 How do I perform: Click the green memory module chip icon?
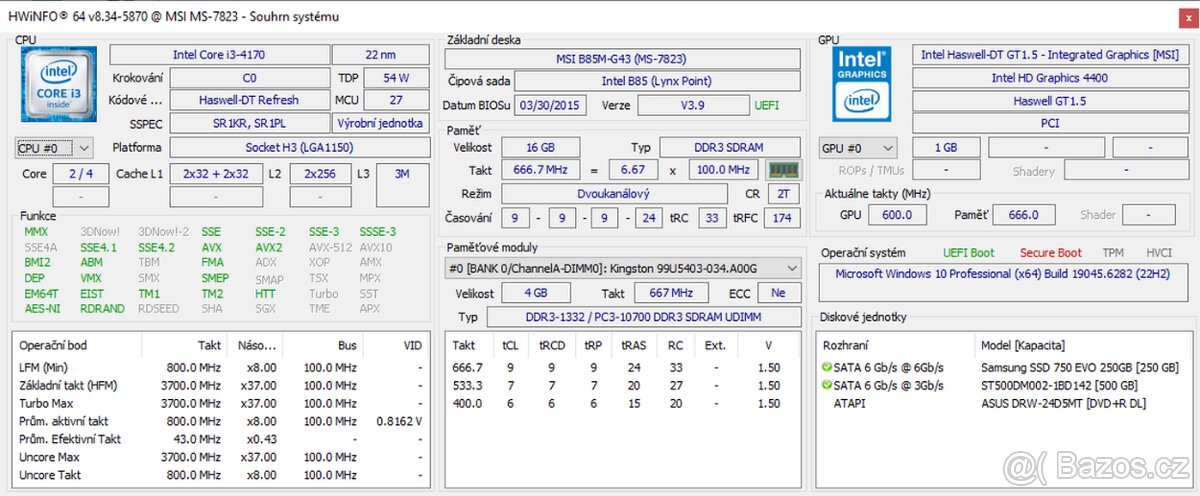tap(784, 170)
